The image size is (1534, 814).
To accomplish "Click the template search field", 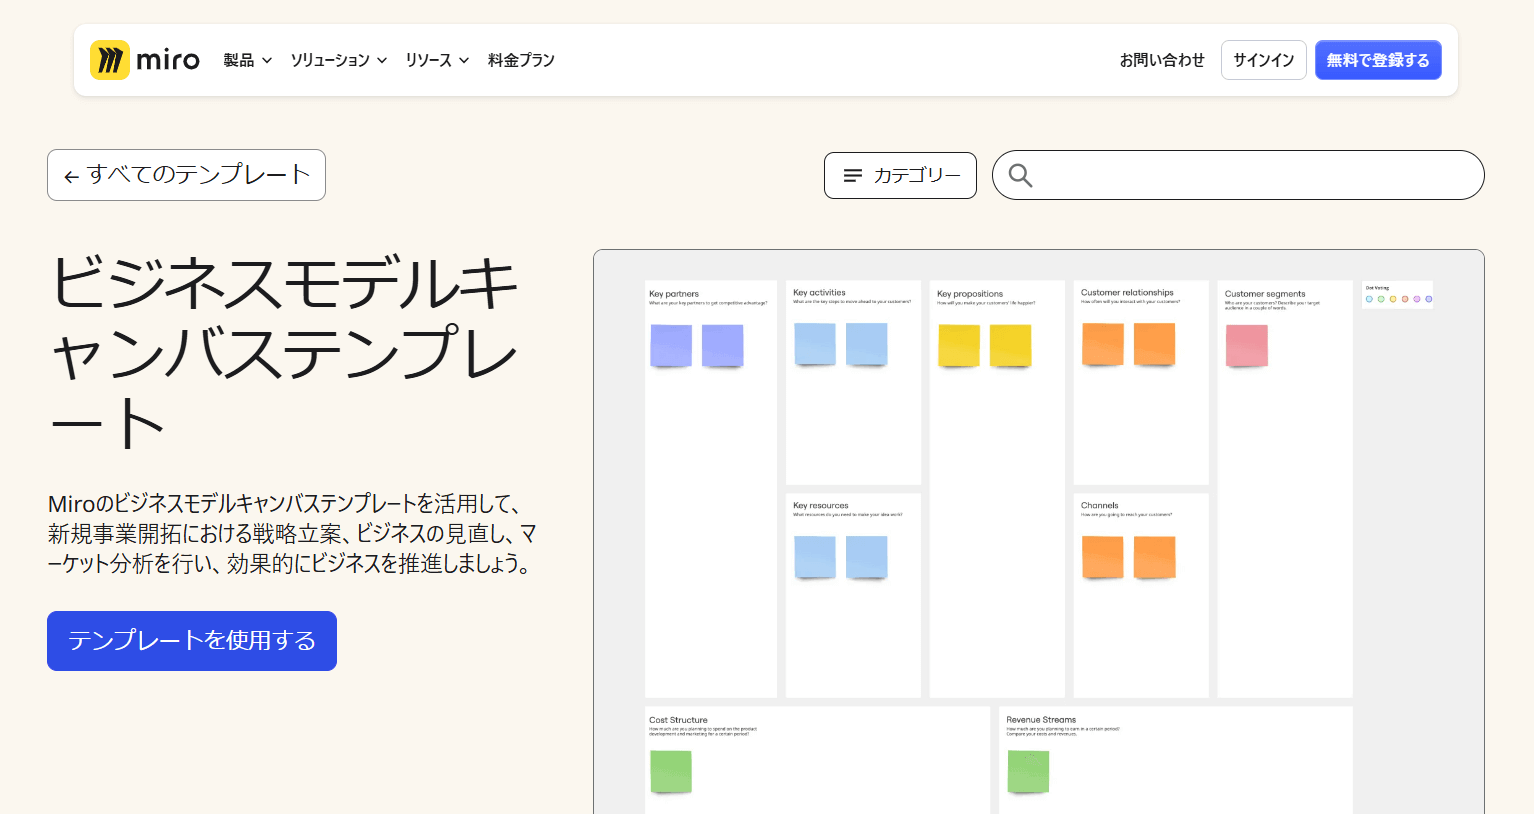I will point(1238,175).
